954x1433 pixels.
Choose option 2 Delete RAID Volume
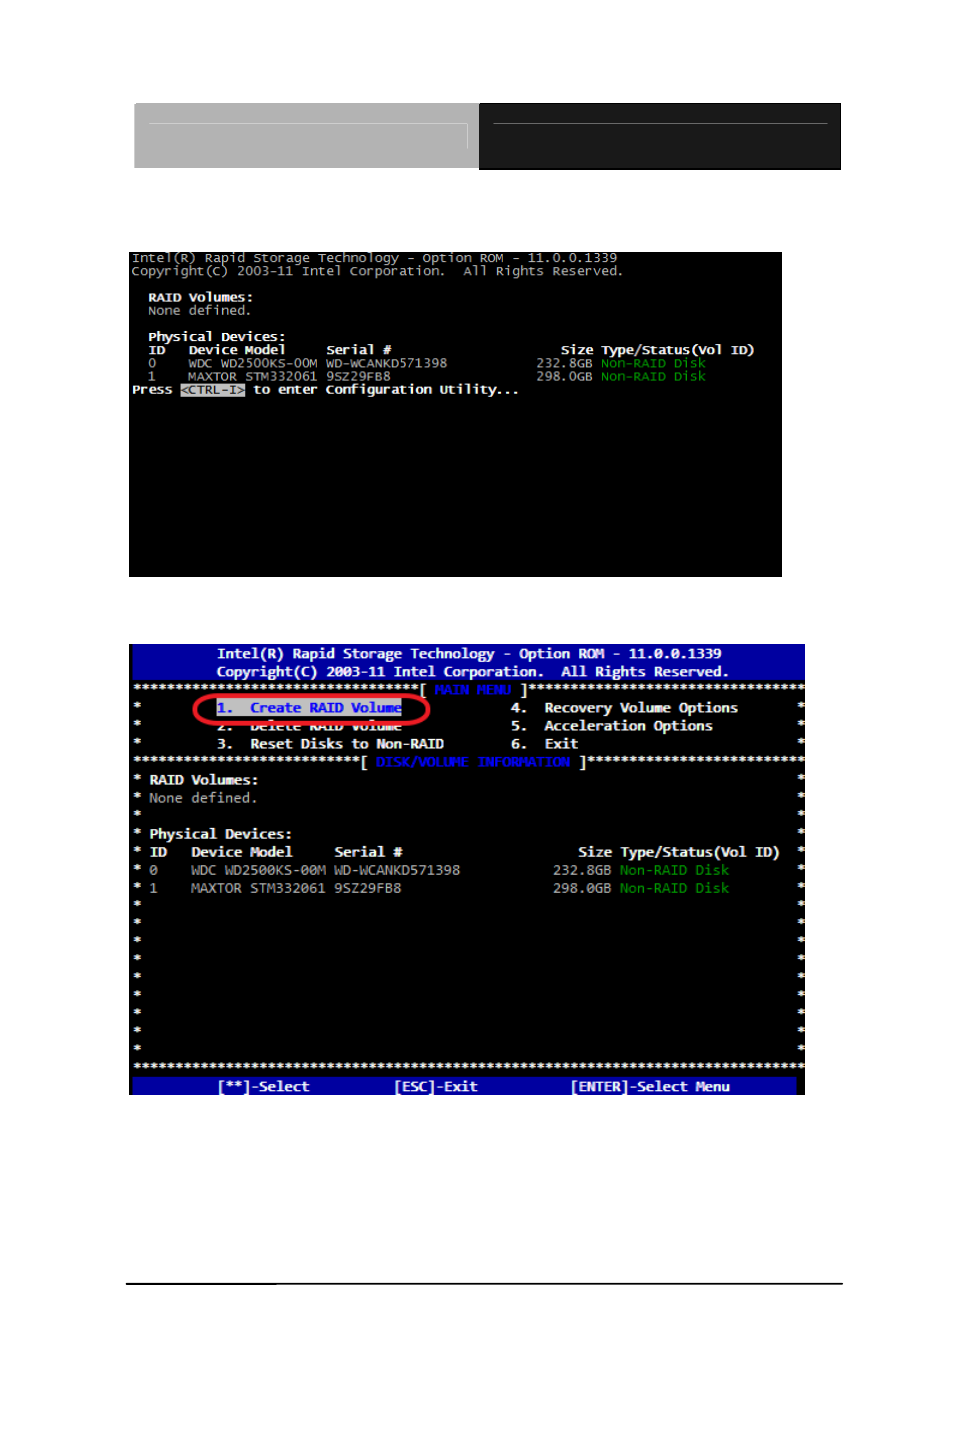309,726
